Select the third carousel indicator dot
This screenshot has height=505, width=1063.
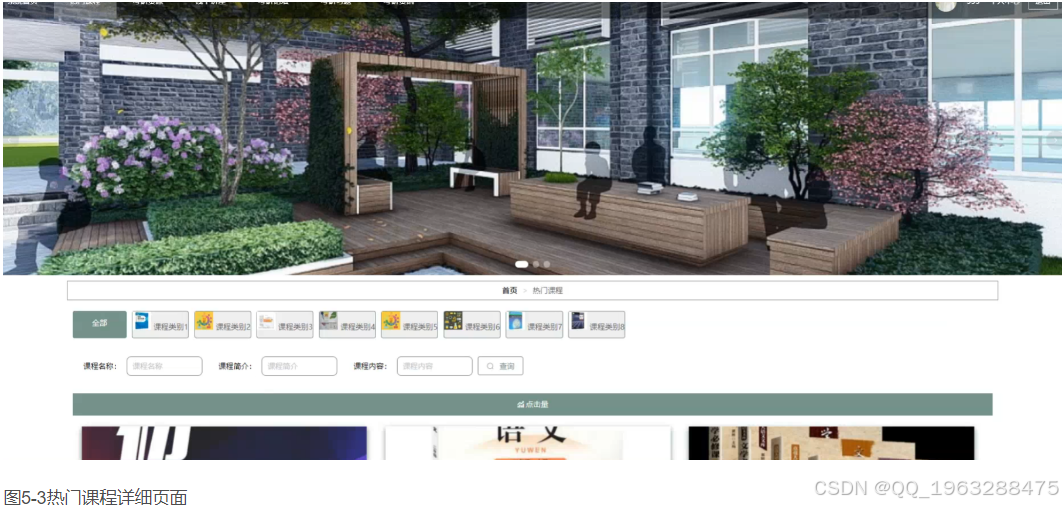pyautogui.click(x=546, y=264)
